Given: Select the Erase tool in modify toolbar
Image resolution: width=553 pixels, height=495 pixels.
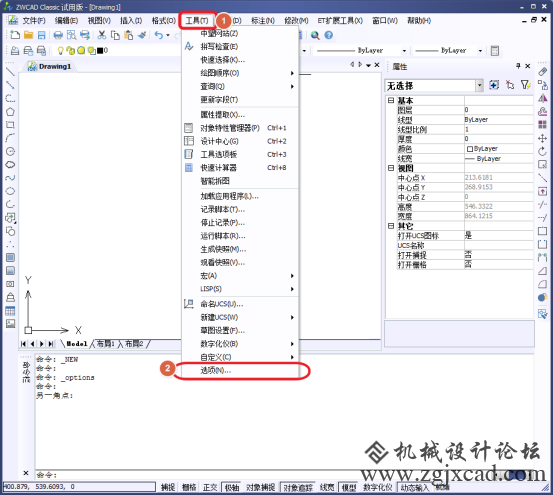Looking at the screenshot, I should point(542,72).
